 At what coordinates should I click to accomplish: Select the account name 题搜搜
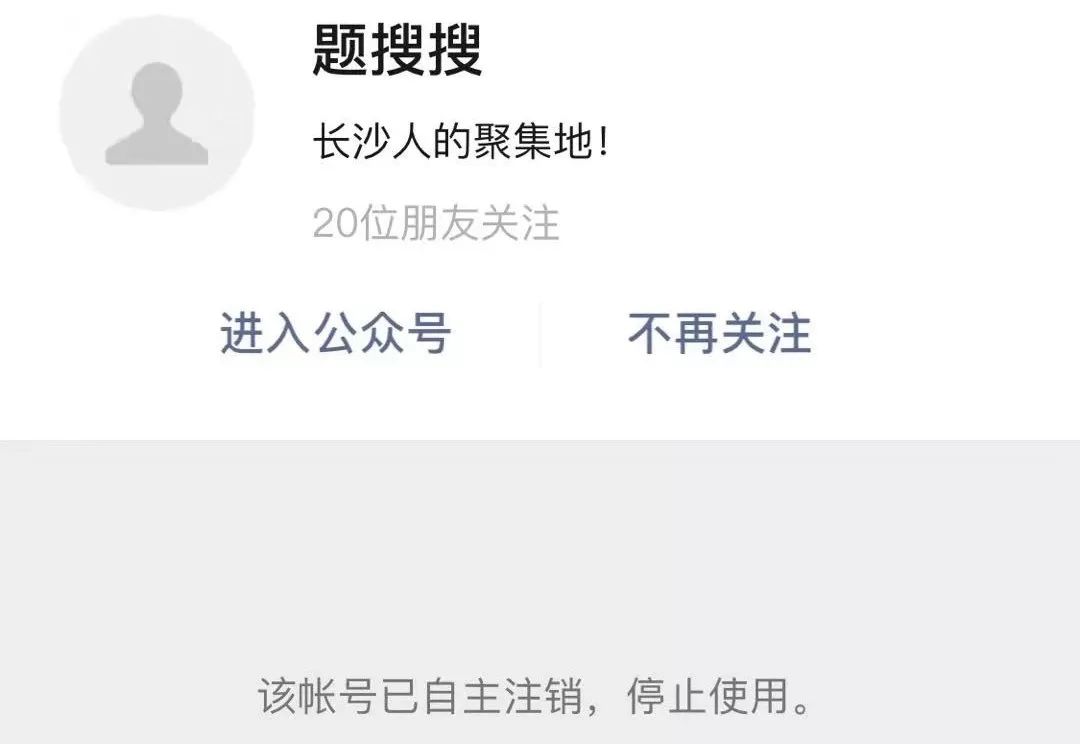click(397, 49)
